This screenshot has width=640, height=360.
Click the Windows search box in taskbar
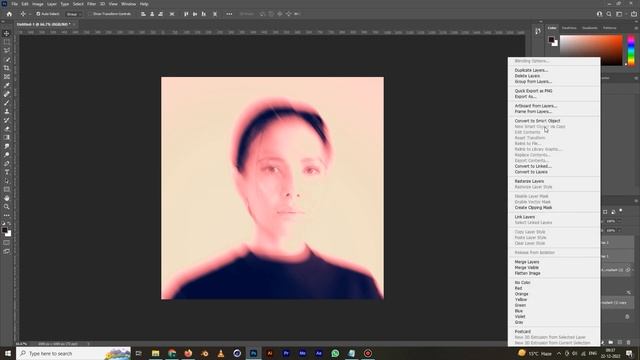pyautogui.click(x=73, y=353)
